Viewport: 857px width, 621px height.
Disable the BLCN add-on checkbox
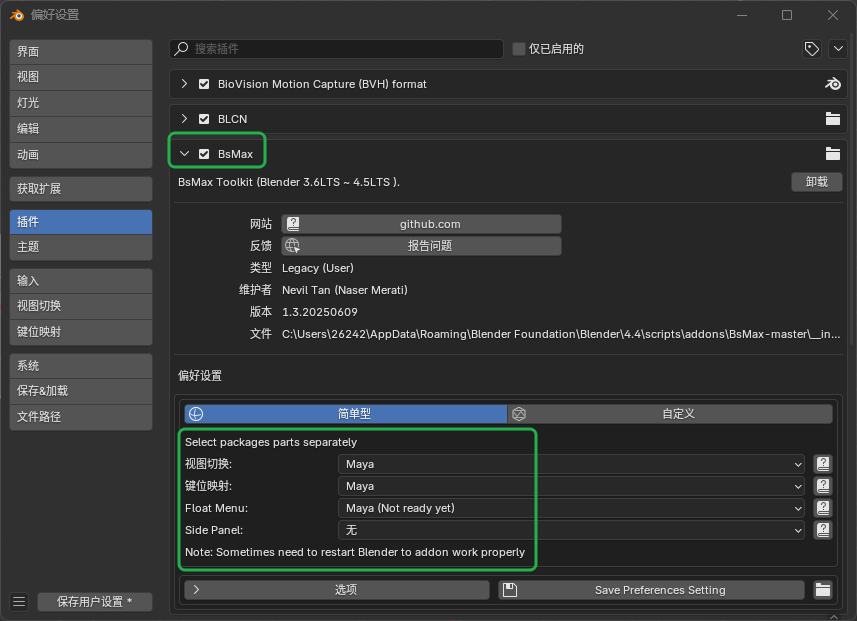pyautogui.click(x=204, y=119)
